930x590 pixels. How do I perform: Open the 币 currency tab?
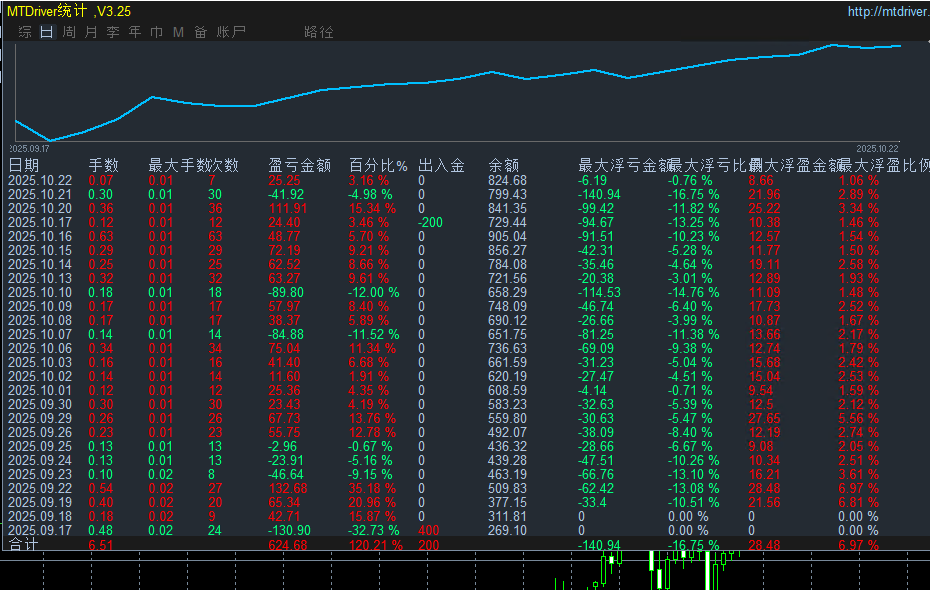coord(157,32)
